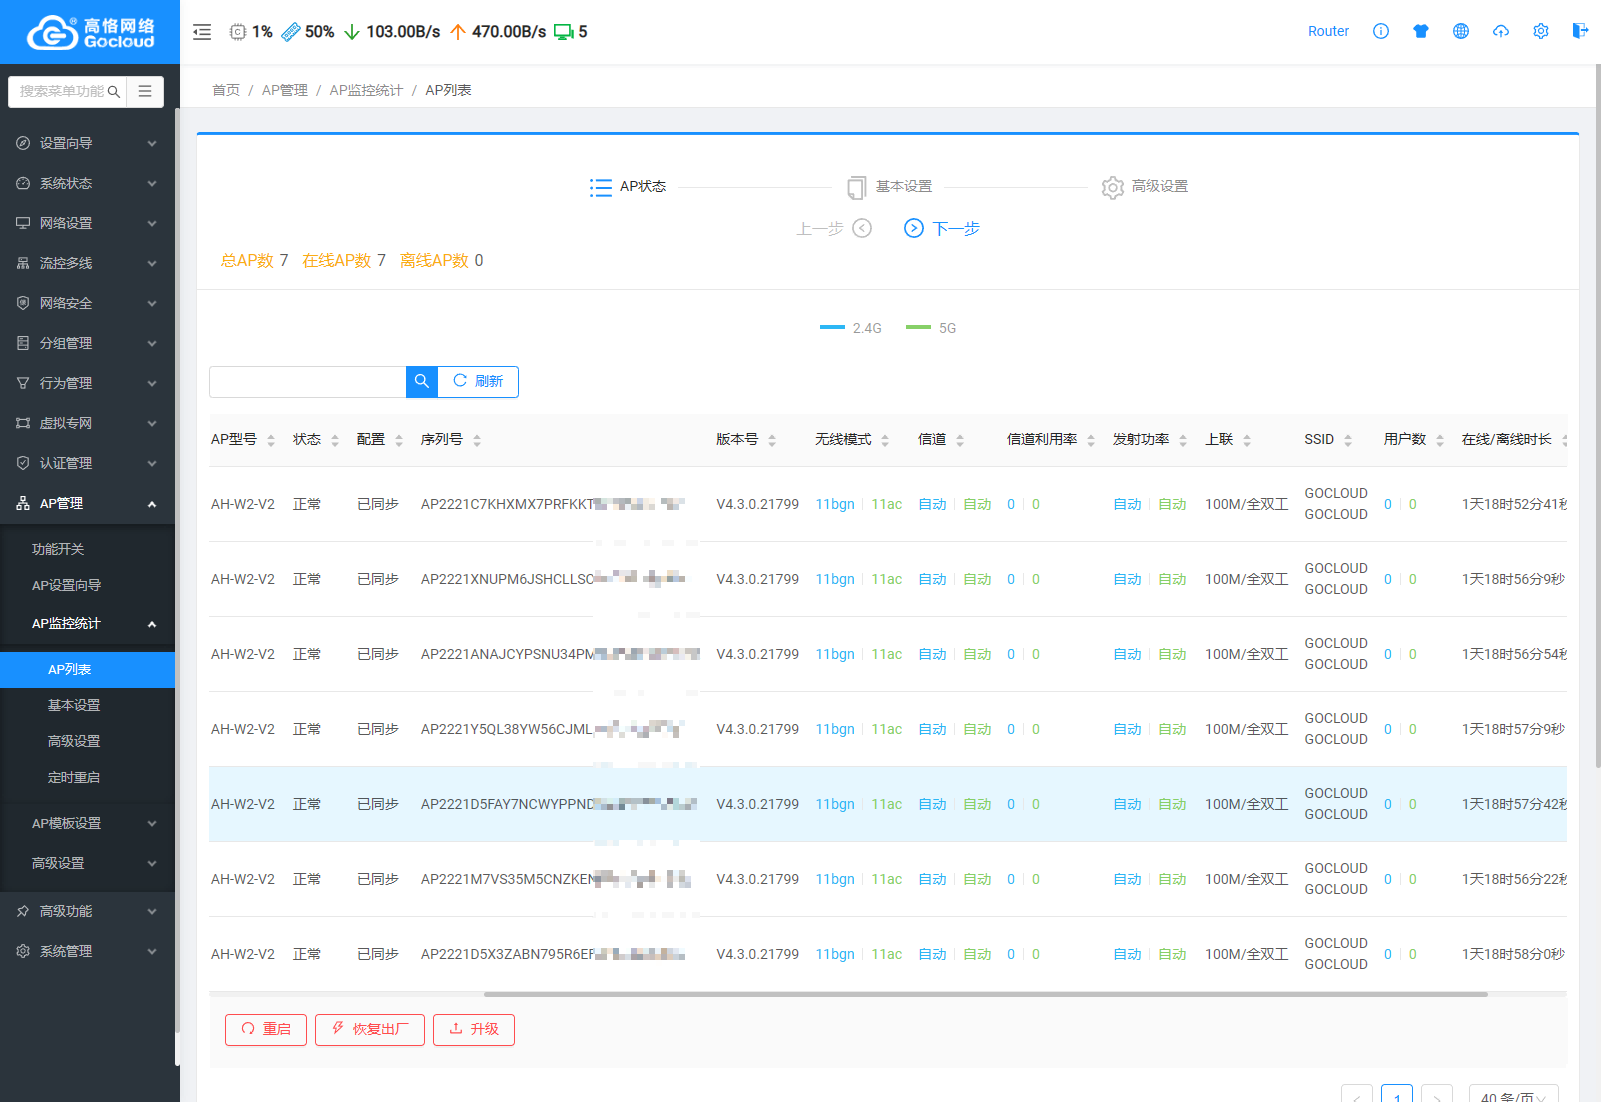Image resolution: width=1601 pixels, height=1102 pixels.
Task: Sort by 版本号 column
Action: pos(772,440)
